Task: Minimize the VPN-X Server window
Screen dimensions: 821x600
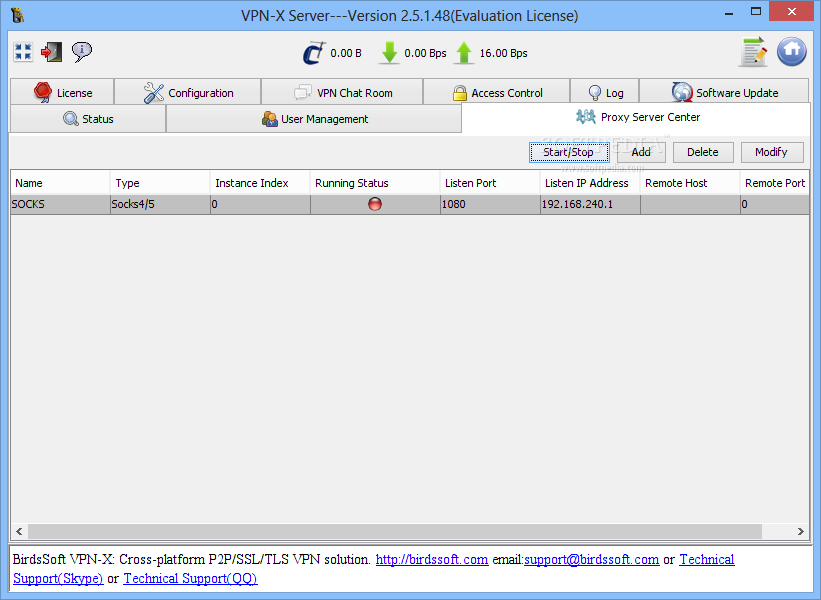Action: (x=729, y=13)
